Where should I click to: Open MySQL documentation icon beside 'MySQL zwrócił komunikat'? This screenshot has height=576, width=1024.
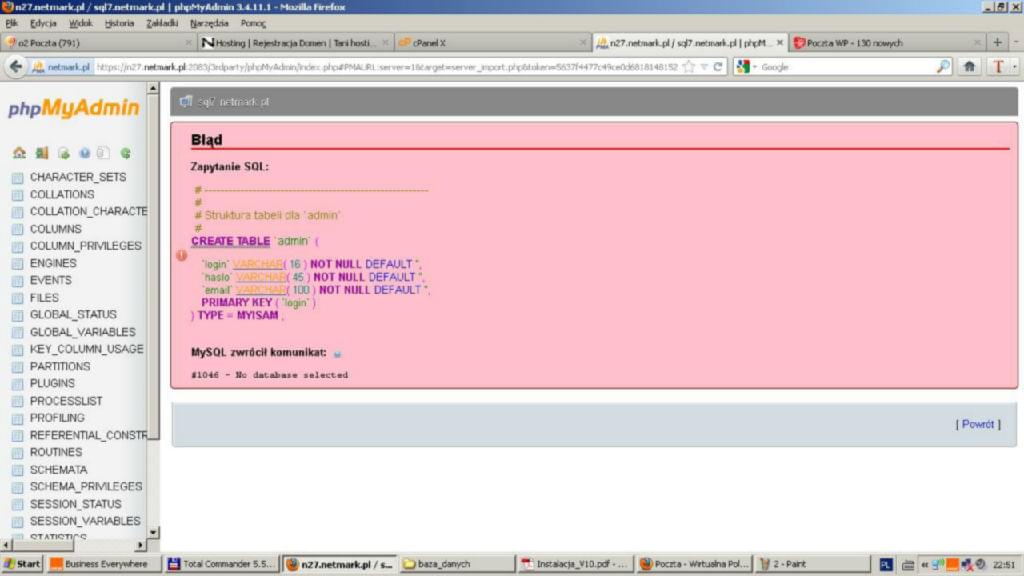337,353
